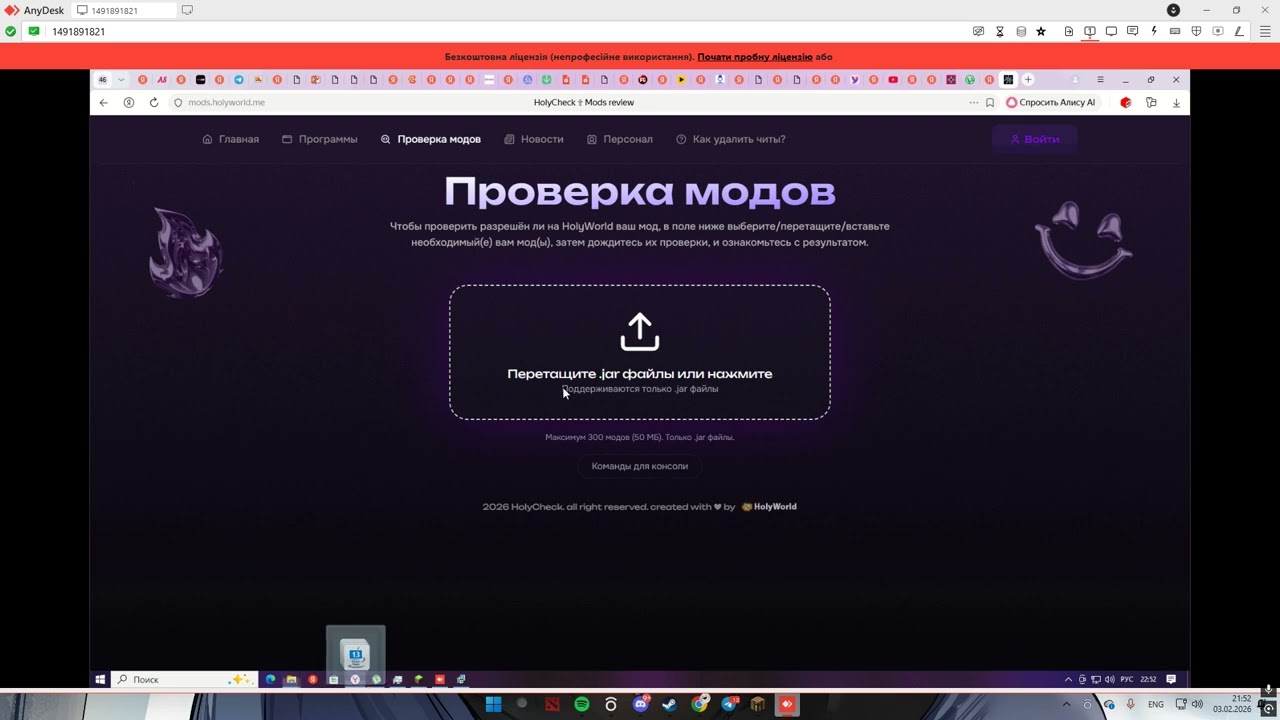The width and height of the screenshot is (1280, 720).
Task: Select the Проверка модов navigation item
Action: tap(431, 139)
